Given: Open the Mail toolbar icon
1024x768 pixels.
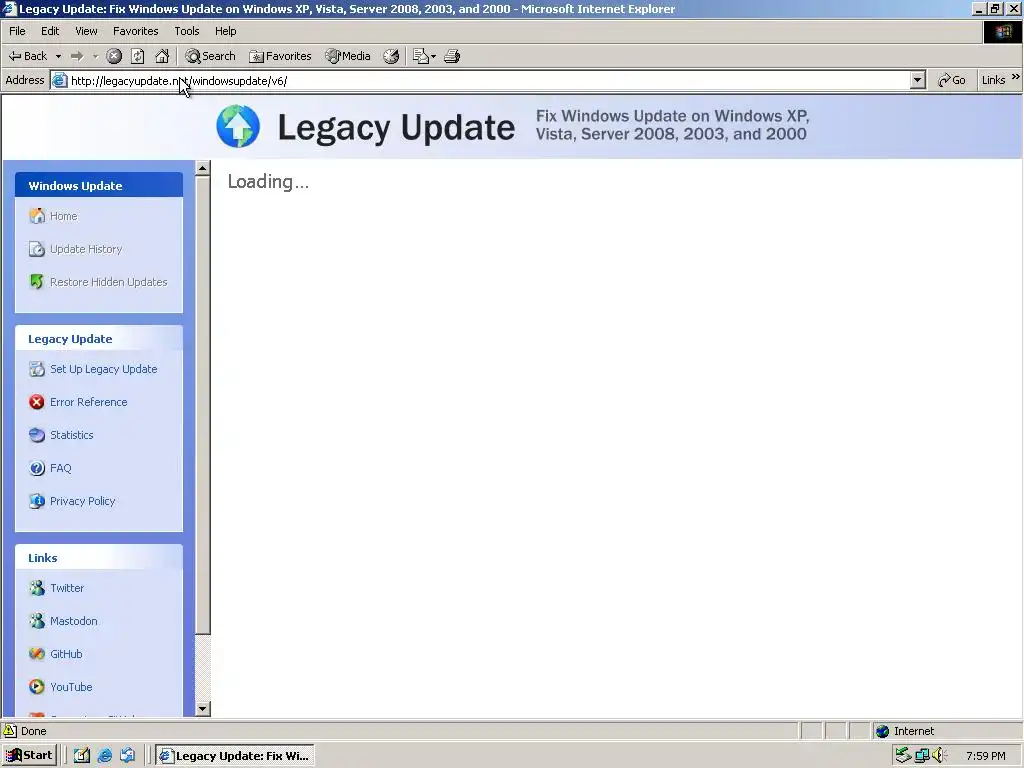Looking at the screenshot, I should click(x=421, y=56).
